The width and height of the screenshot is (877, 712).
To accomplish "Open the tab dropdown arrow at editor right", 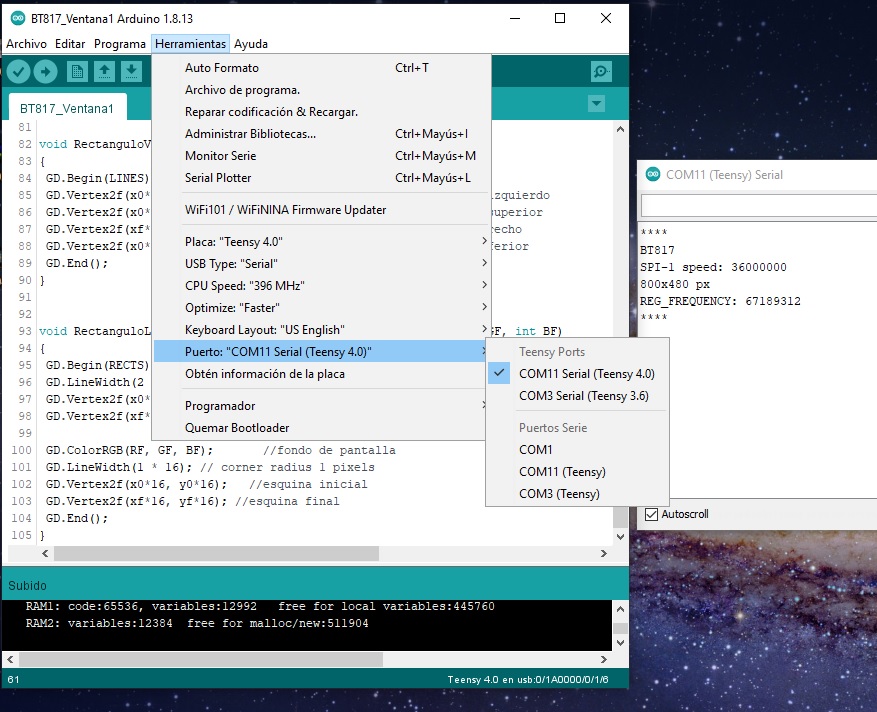I will click(x=596, y=103).
